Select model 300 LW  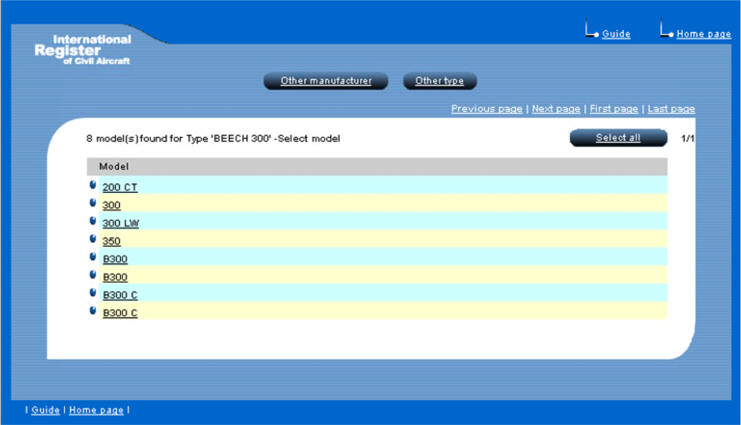[121, 223]
